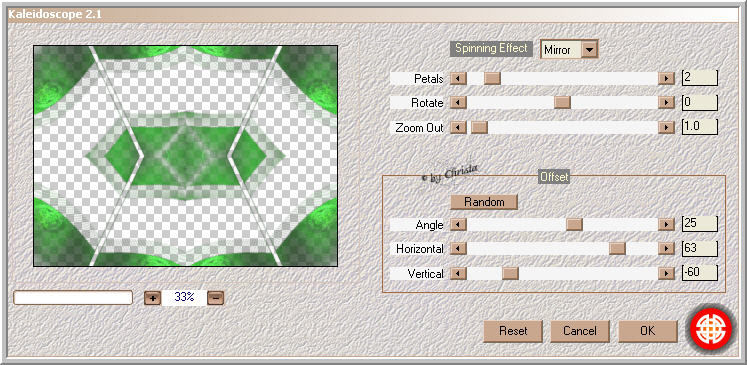Confirm with the OK button

coord(647,331)
